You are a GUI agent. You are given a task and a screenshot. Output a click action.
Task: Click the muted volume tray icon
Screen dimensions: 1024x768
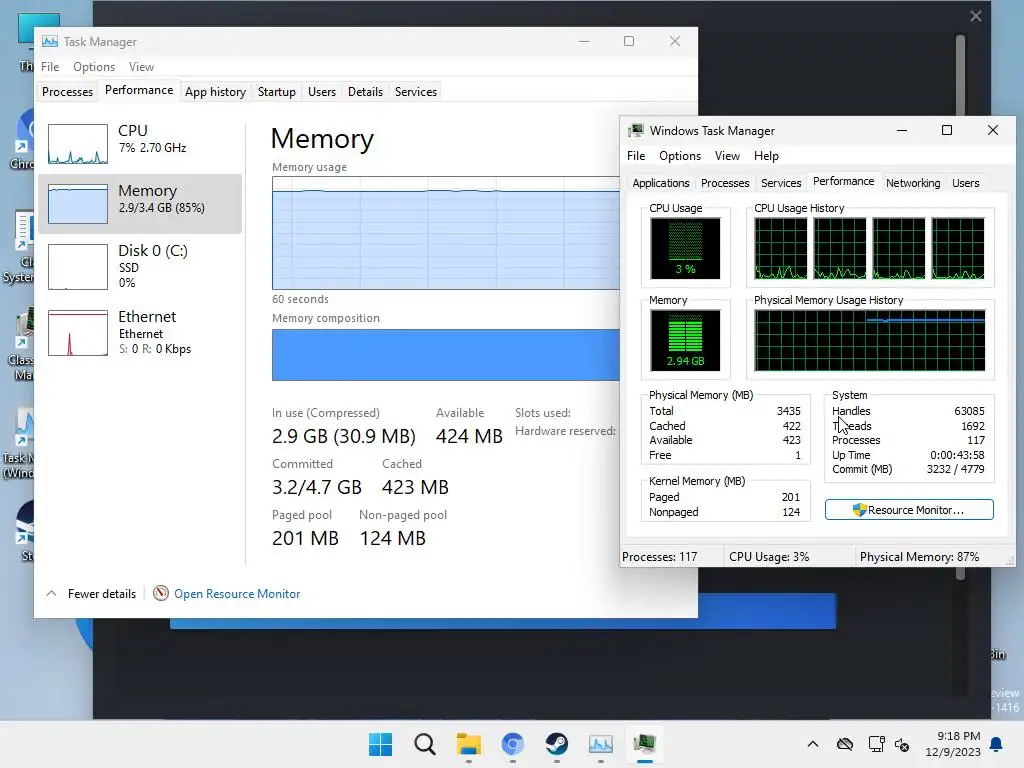click(902, 744)
